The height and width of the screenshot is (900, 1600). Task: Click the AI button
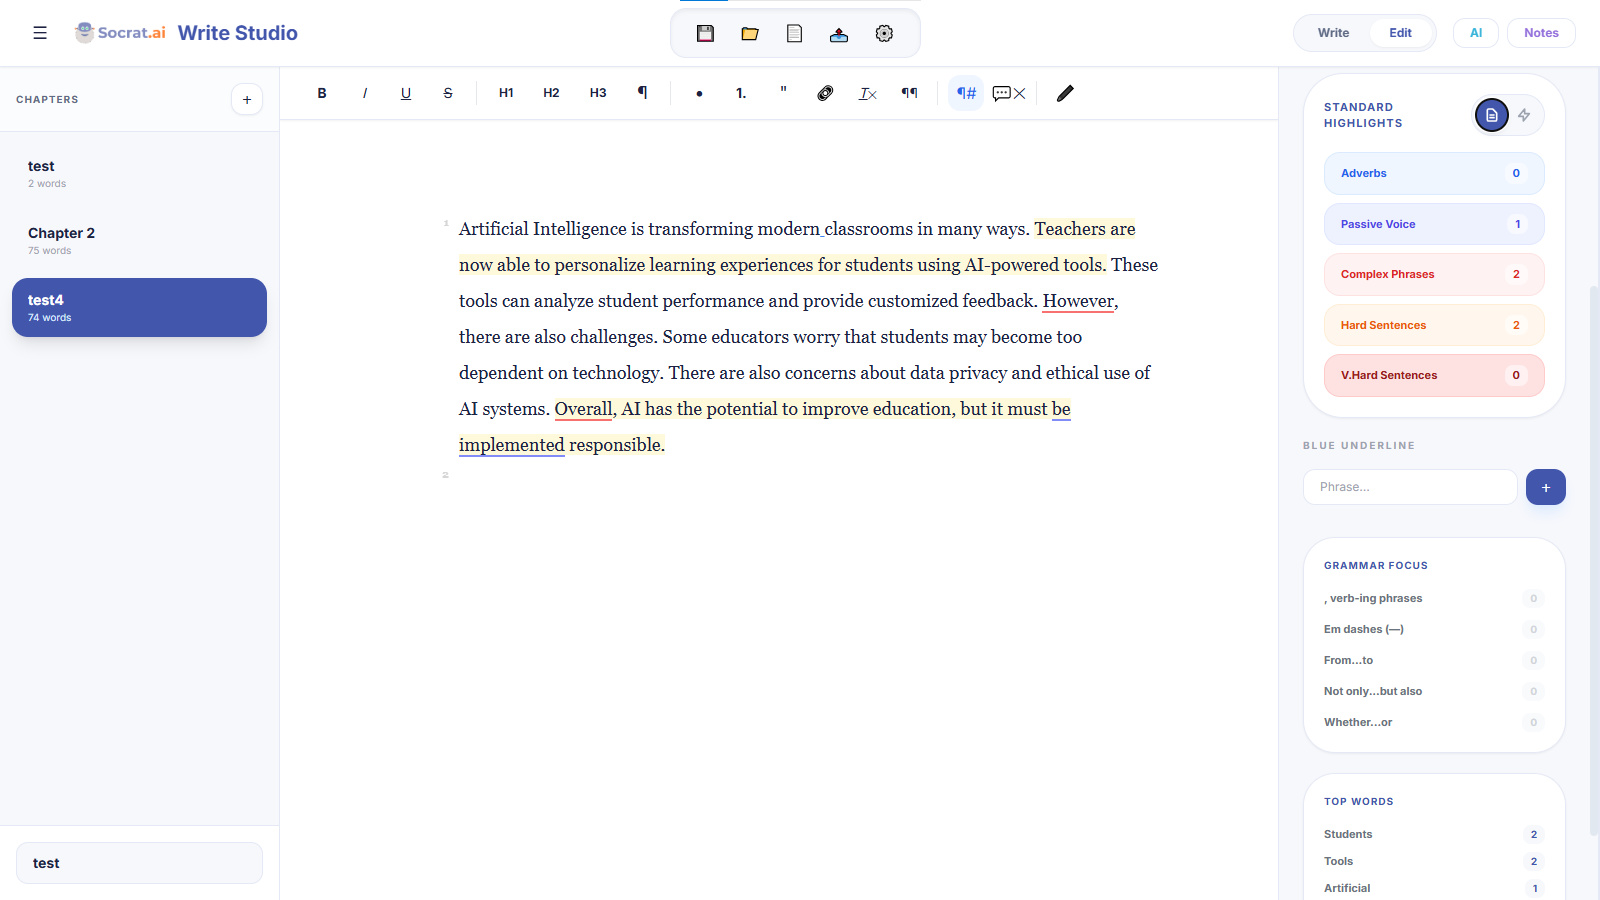pyautogui.click(x=1475, y=33)
